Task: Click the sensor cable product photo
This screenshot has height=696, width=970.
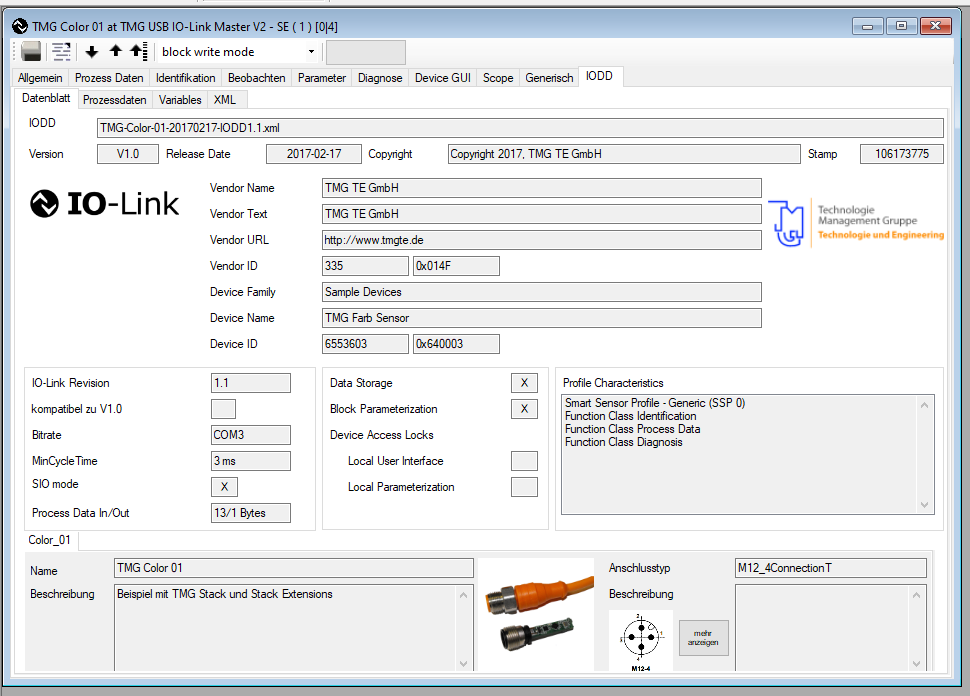Action: pos(536,613)
